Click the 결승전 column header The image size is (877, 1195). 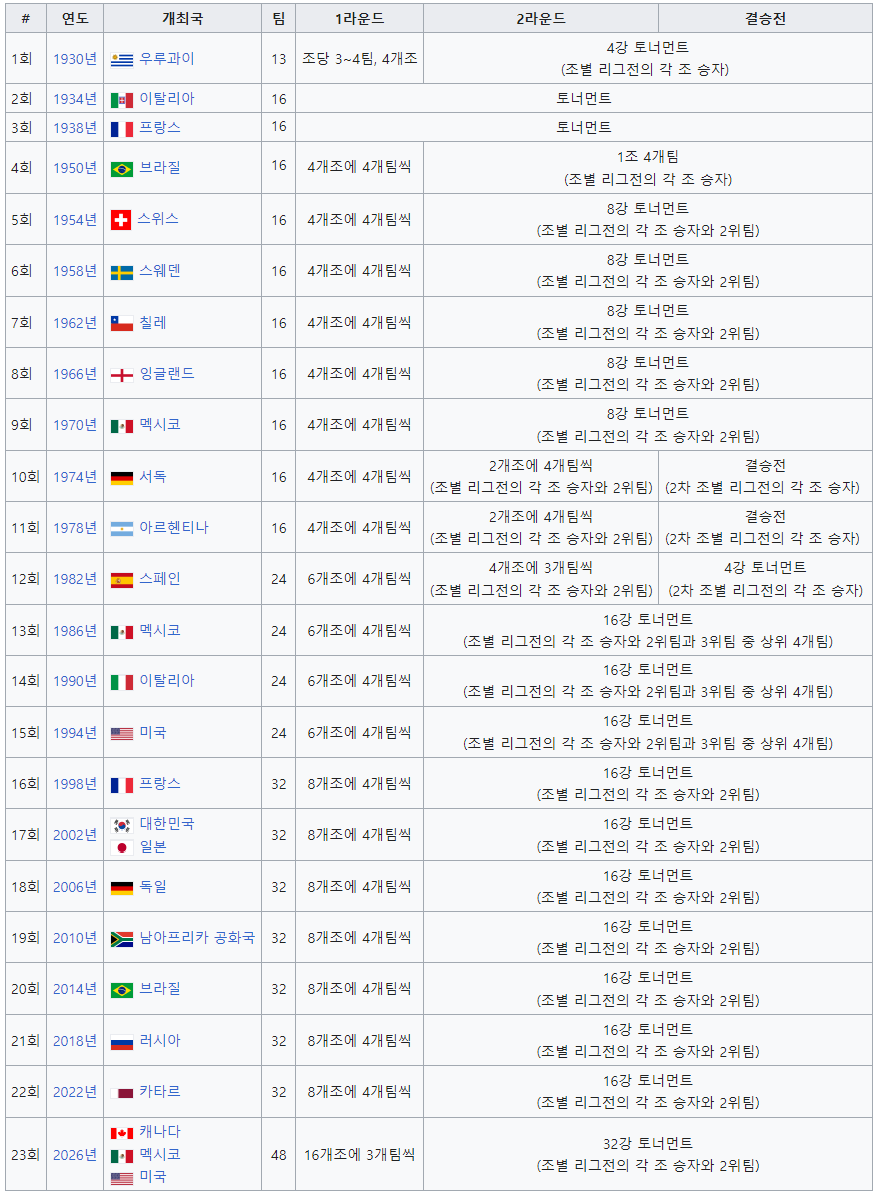coord(765,18)
